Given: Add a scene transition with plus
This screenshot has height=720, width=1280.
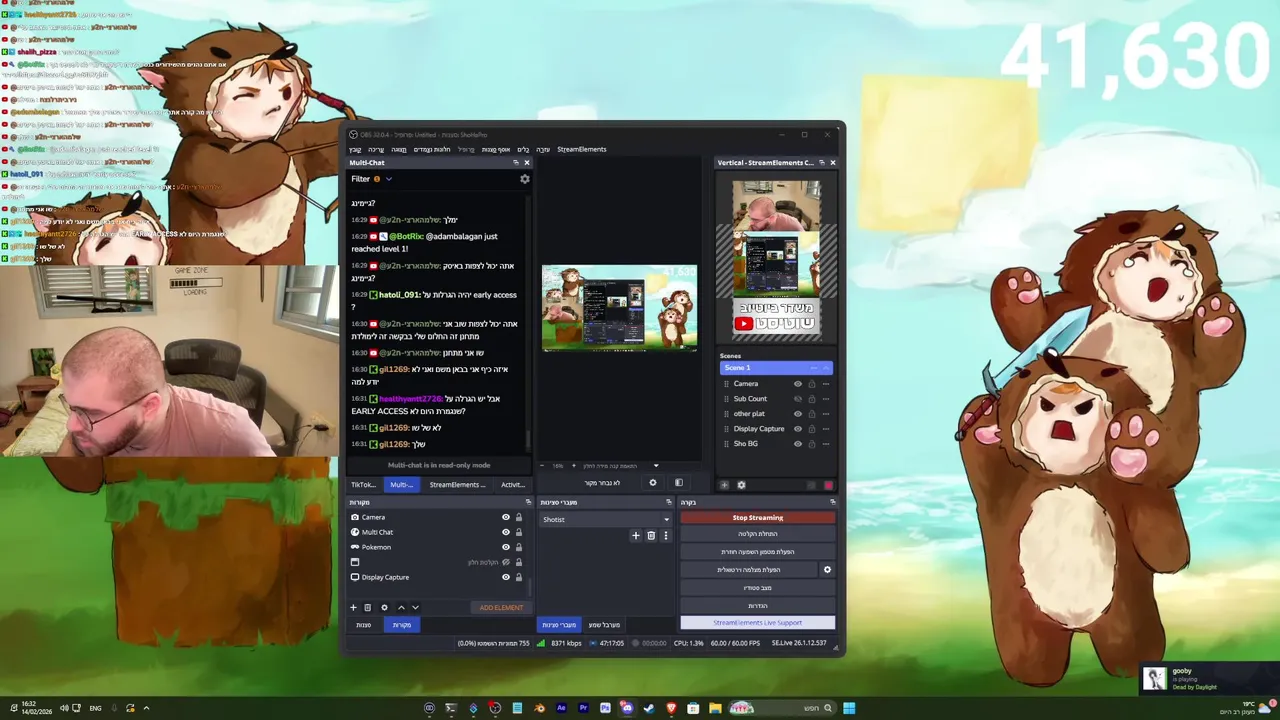Looking at the screenshot, I should (x=635, y=535).
